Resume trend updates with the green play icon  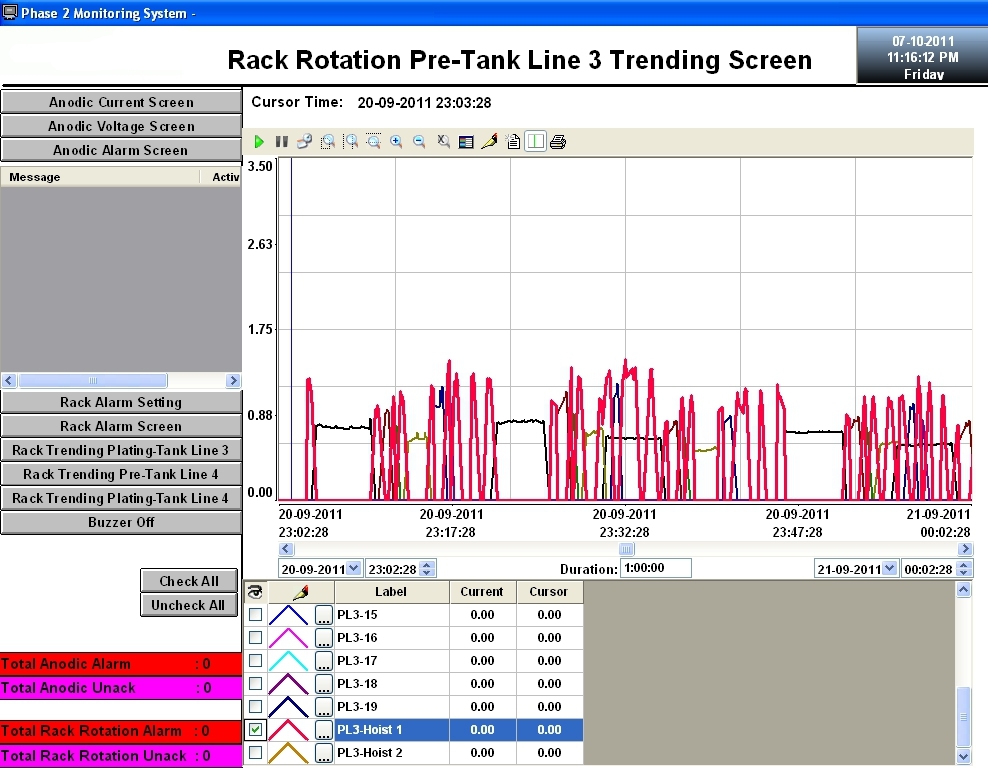pos(258,141)
